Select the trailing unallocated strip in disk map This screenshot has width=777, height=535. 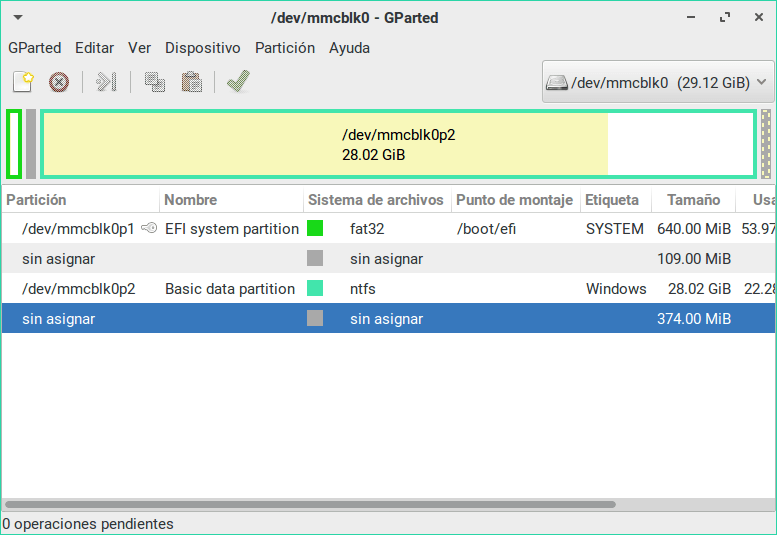pyautogui.click(x=766, y=144)
